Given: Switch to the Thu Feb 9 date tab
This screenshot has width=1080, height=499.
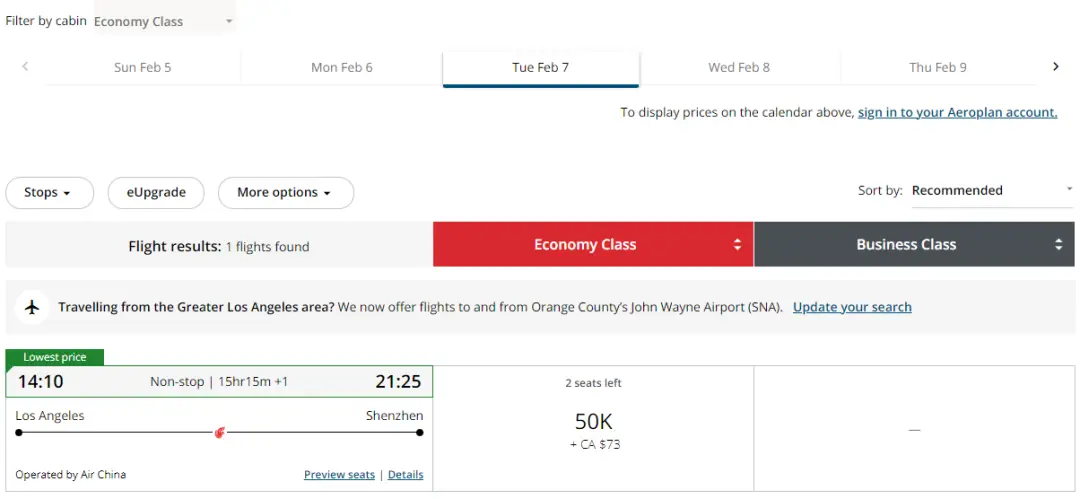Looking at the screenshot, I should (937, 68).
